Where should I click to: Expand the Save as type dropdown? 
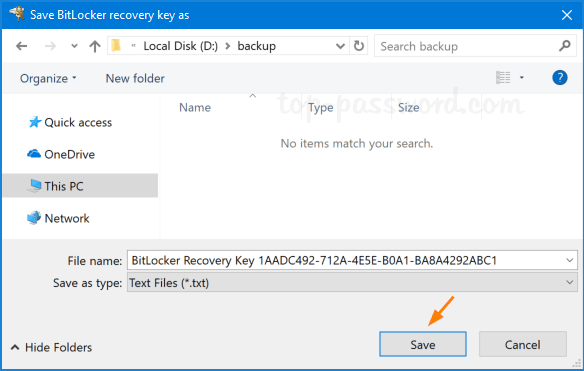pyautogui.click(x=569, y=282)
